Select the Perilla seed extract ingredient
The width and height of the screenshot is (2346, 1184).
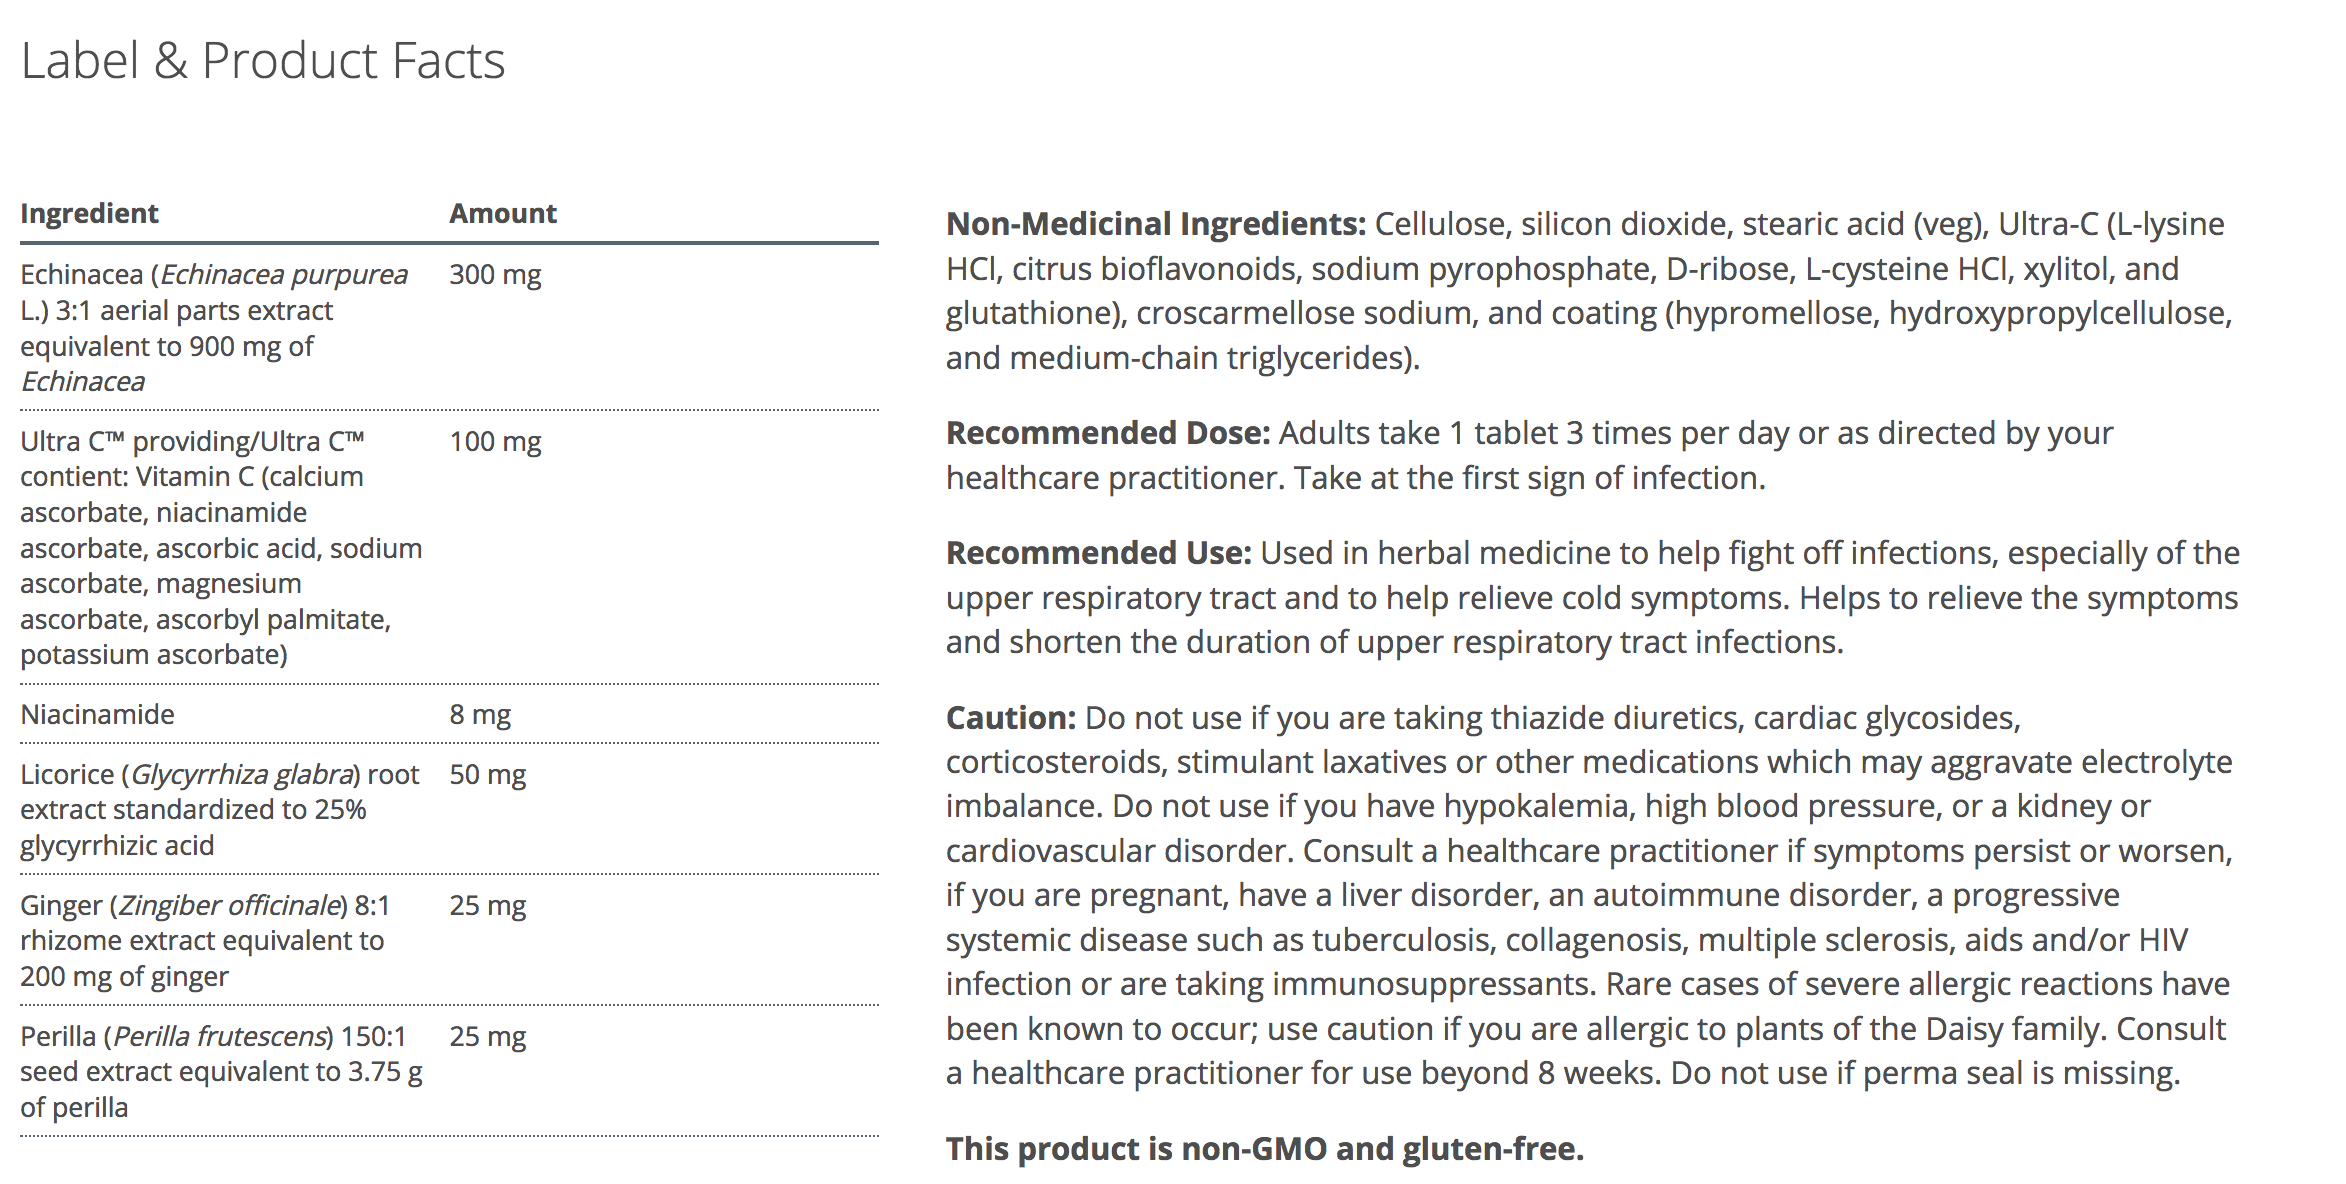coord(221,1071)
